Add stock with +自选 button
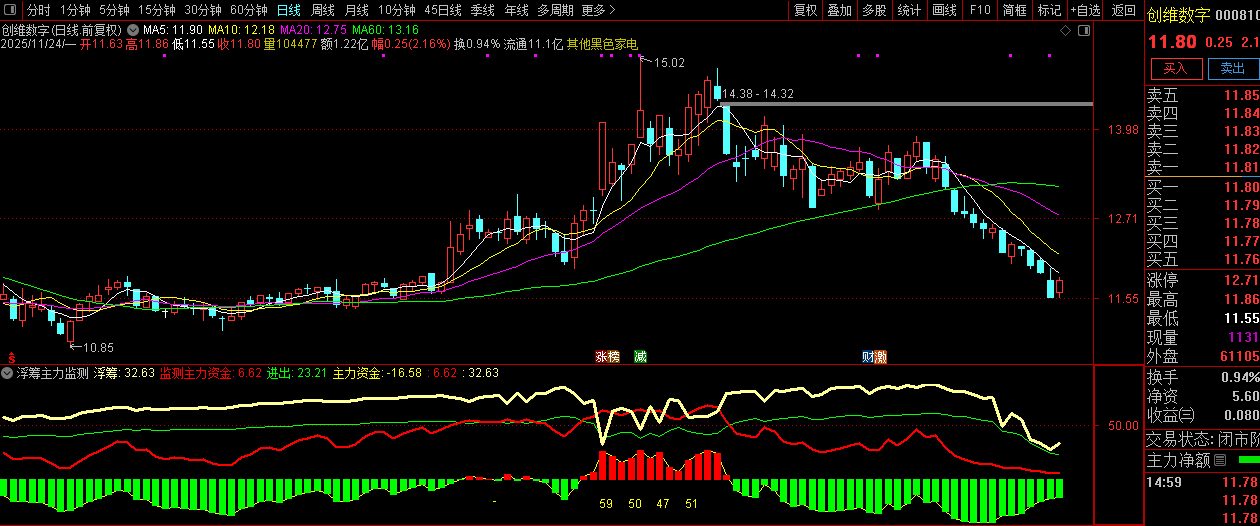 tap(1085, 10)
